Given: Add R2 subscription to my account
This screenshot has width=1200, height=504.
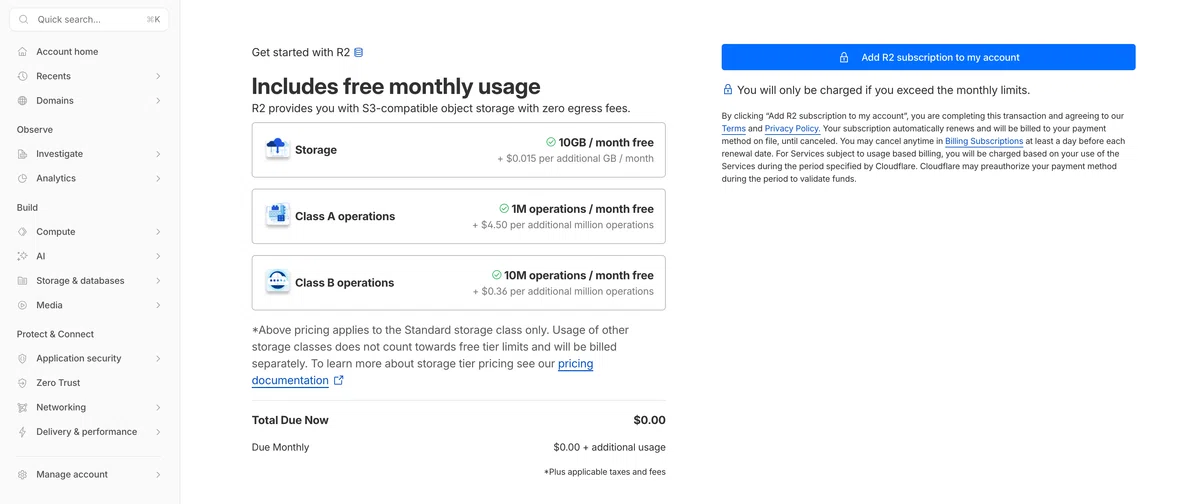Looking at the screenshot, I should coord(928,57).
